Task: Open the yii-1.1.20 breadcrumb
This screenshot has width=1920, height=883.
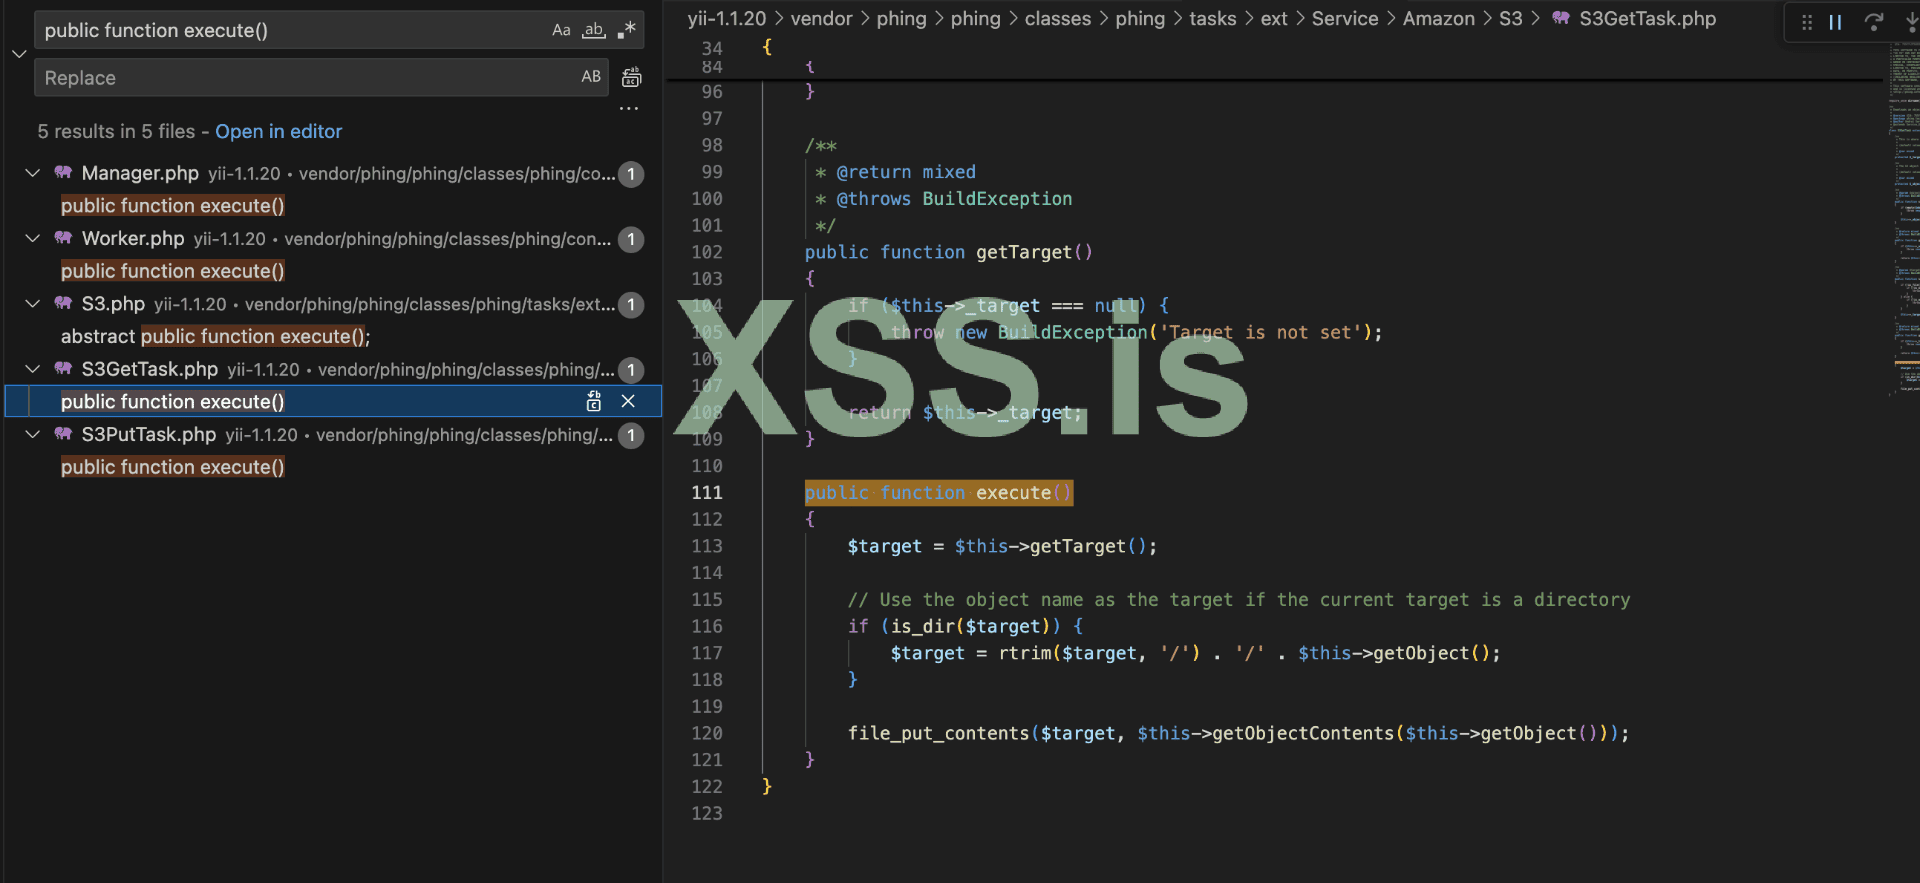Action: (x=727, y=18)
